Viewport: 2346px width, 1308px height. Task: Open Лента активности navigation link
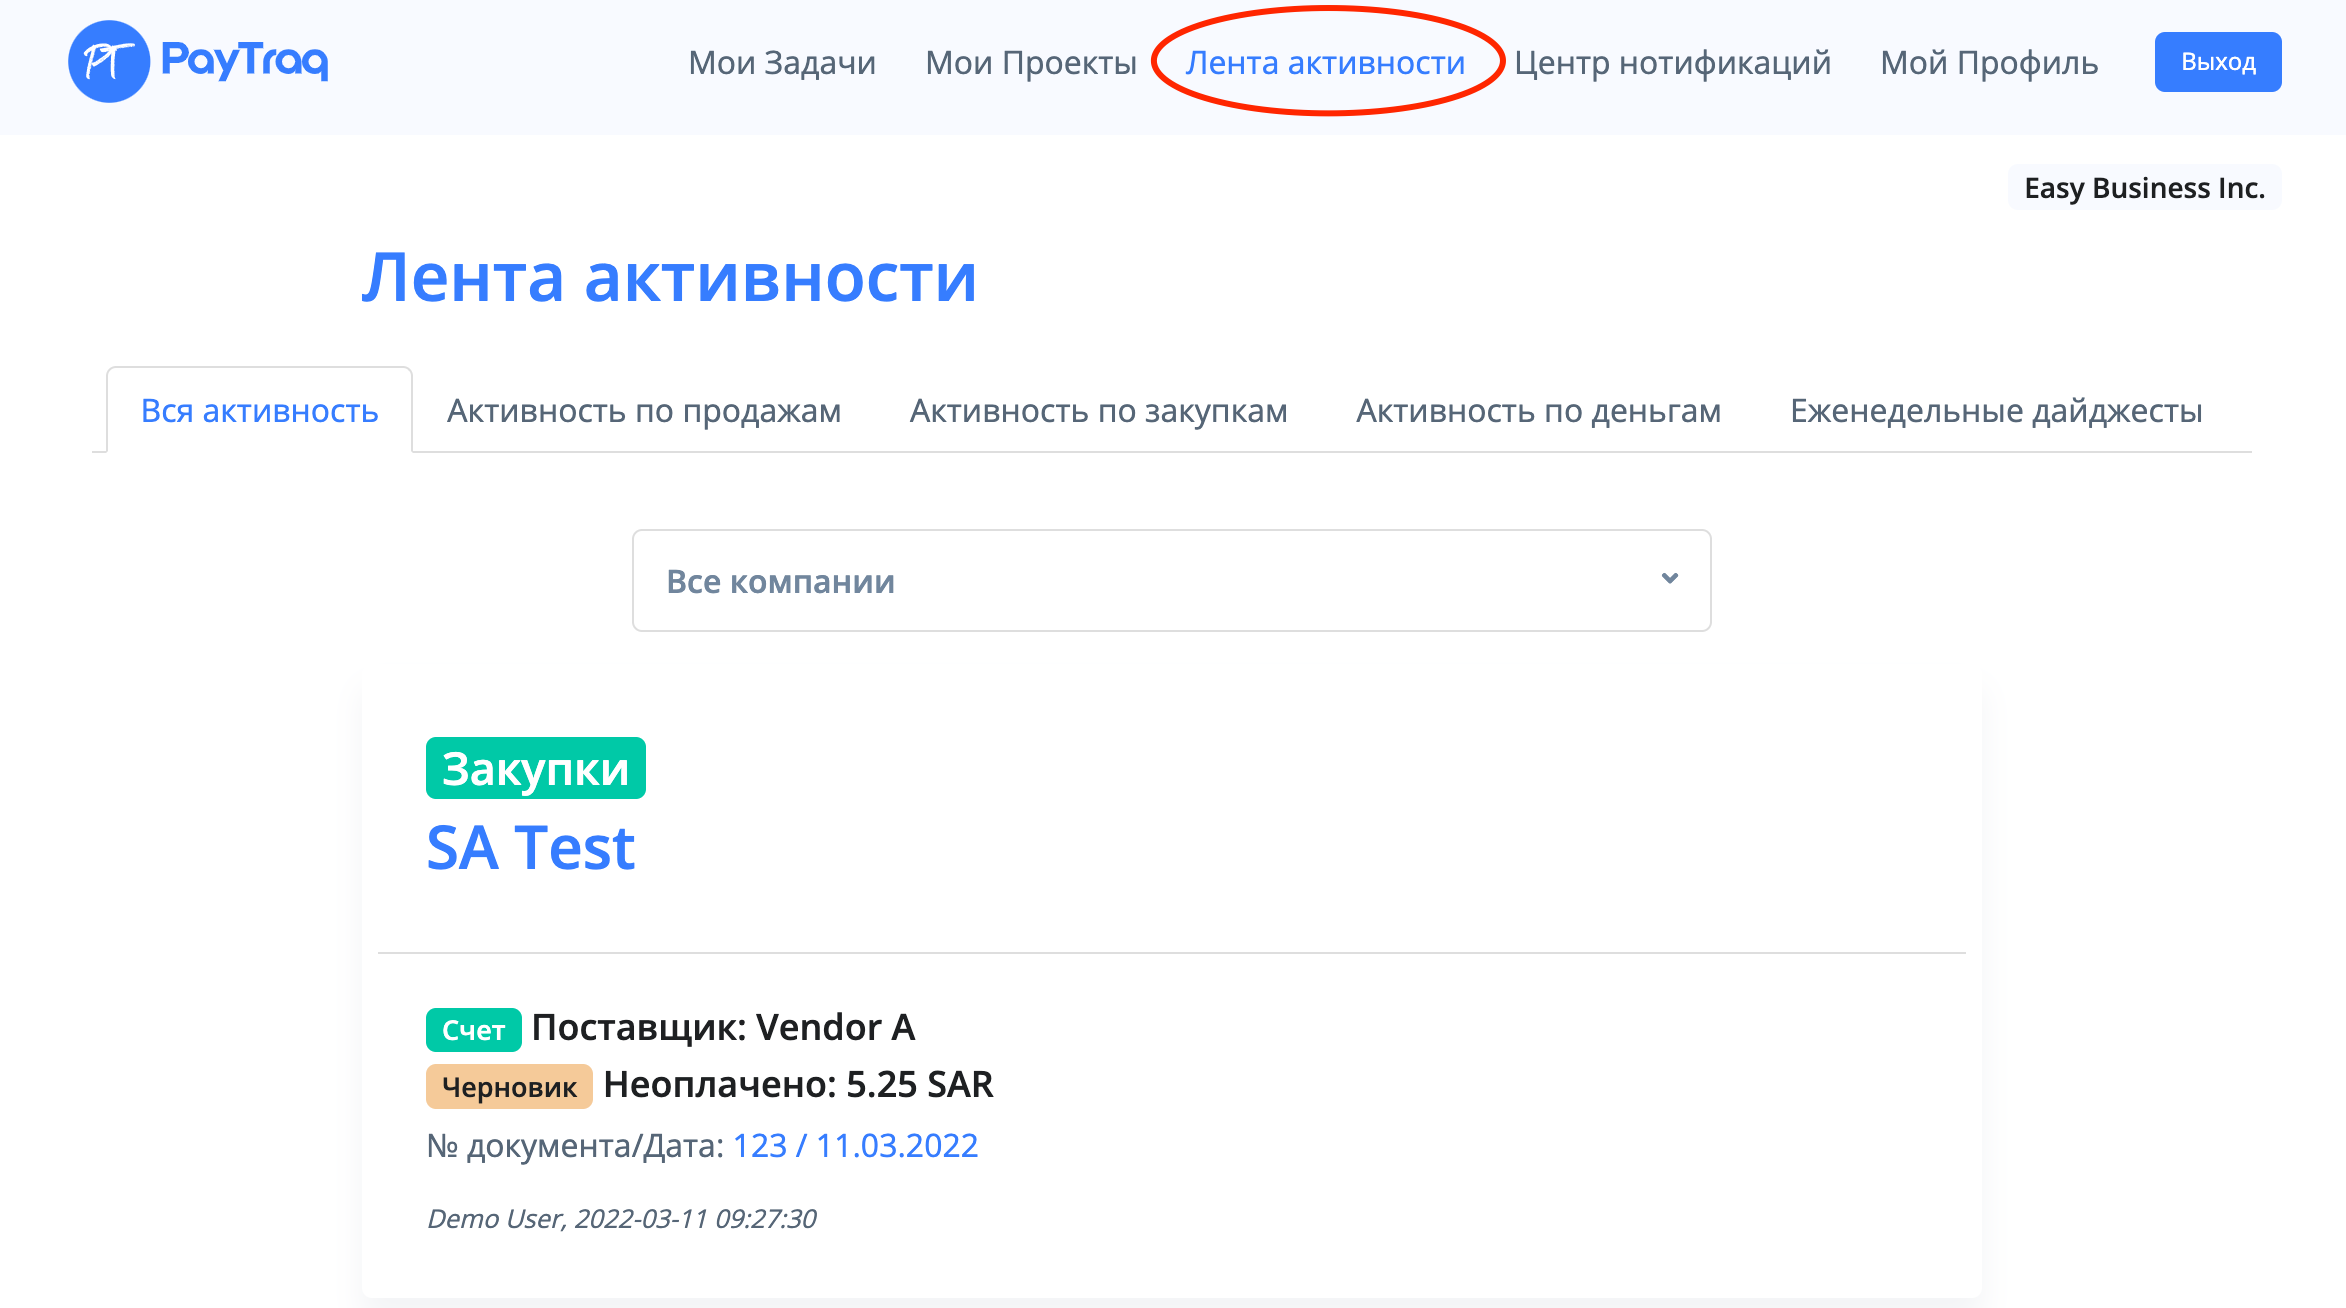click(x=1325, y=63)
